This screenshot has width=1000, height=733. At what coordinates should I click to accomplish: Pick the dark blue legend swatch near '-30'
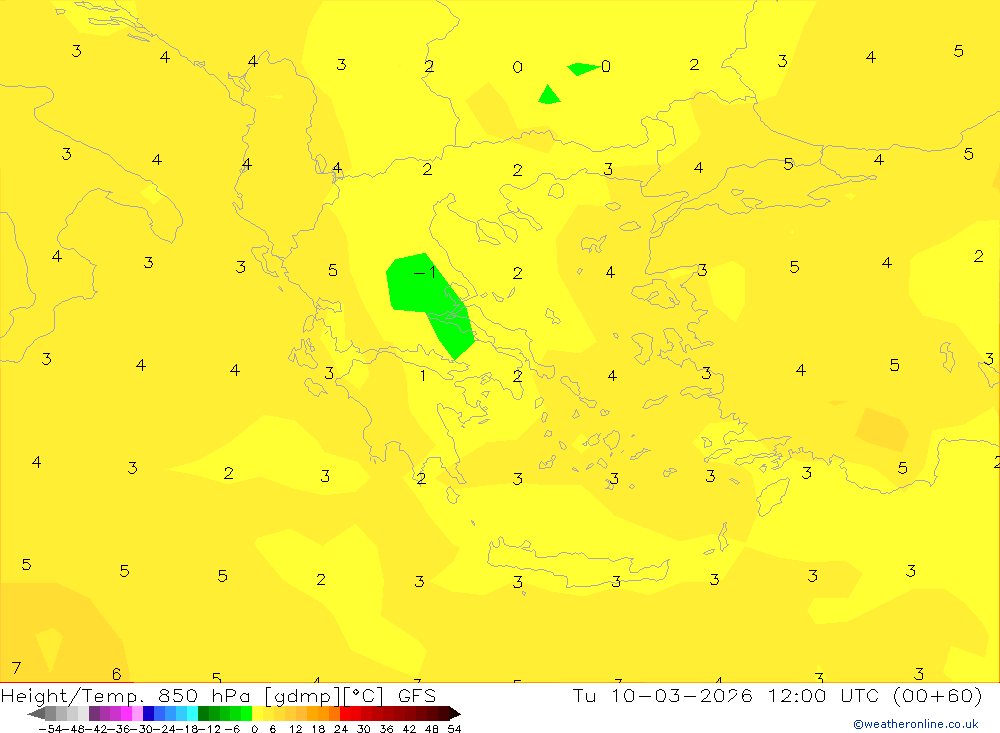pos(149,714)
